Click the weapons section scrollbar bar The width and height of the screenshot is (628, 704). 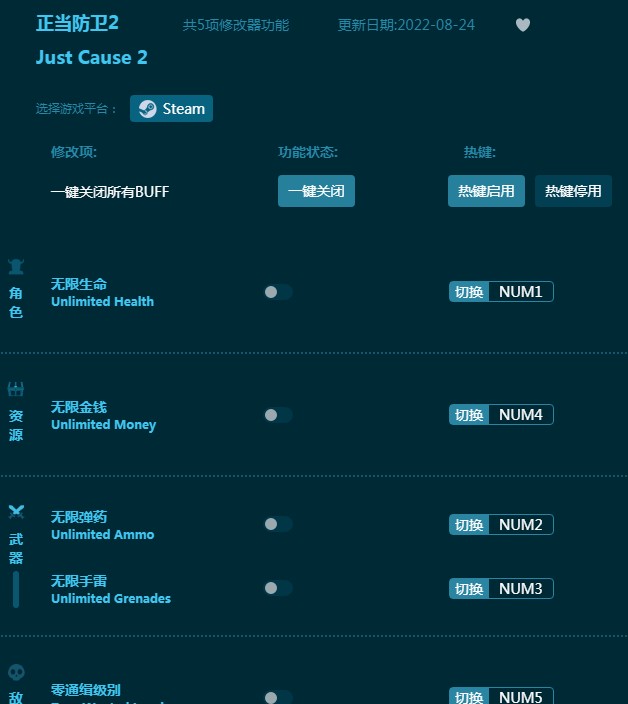(16, 589)
